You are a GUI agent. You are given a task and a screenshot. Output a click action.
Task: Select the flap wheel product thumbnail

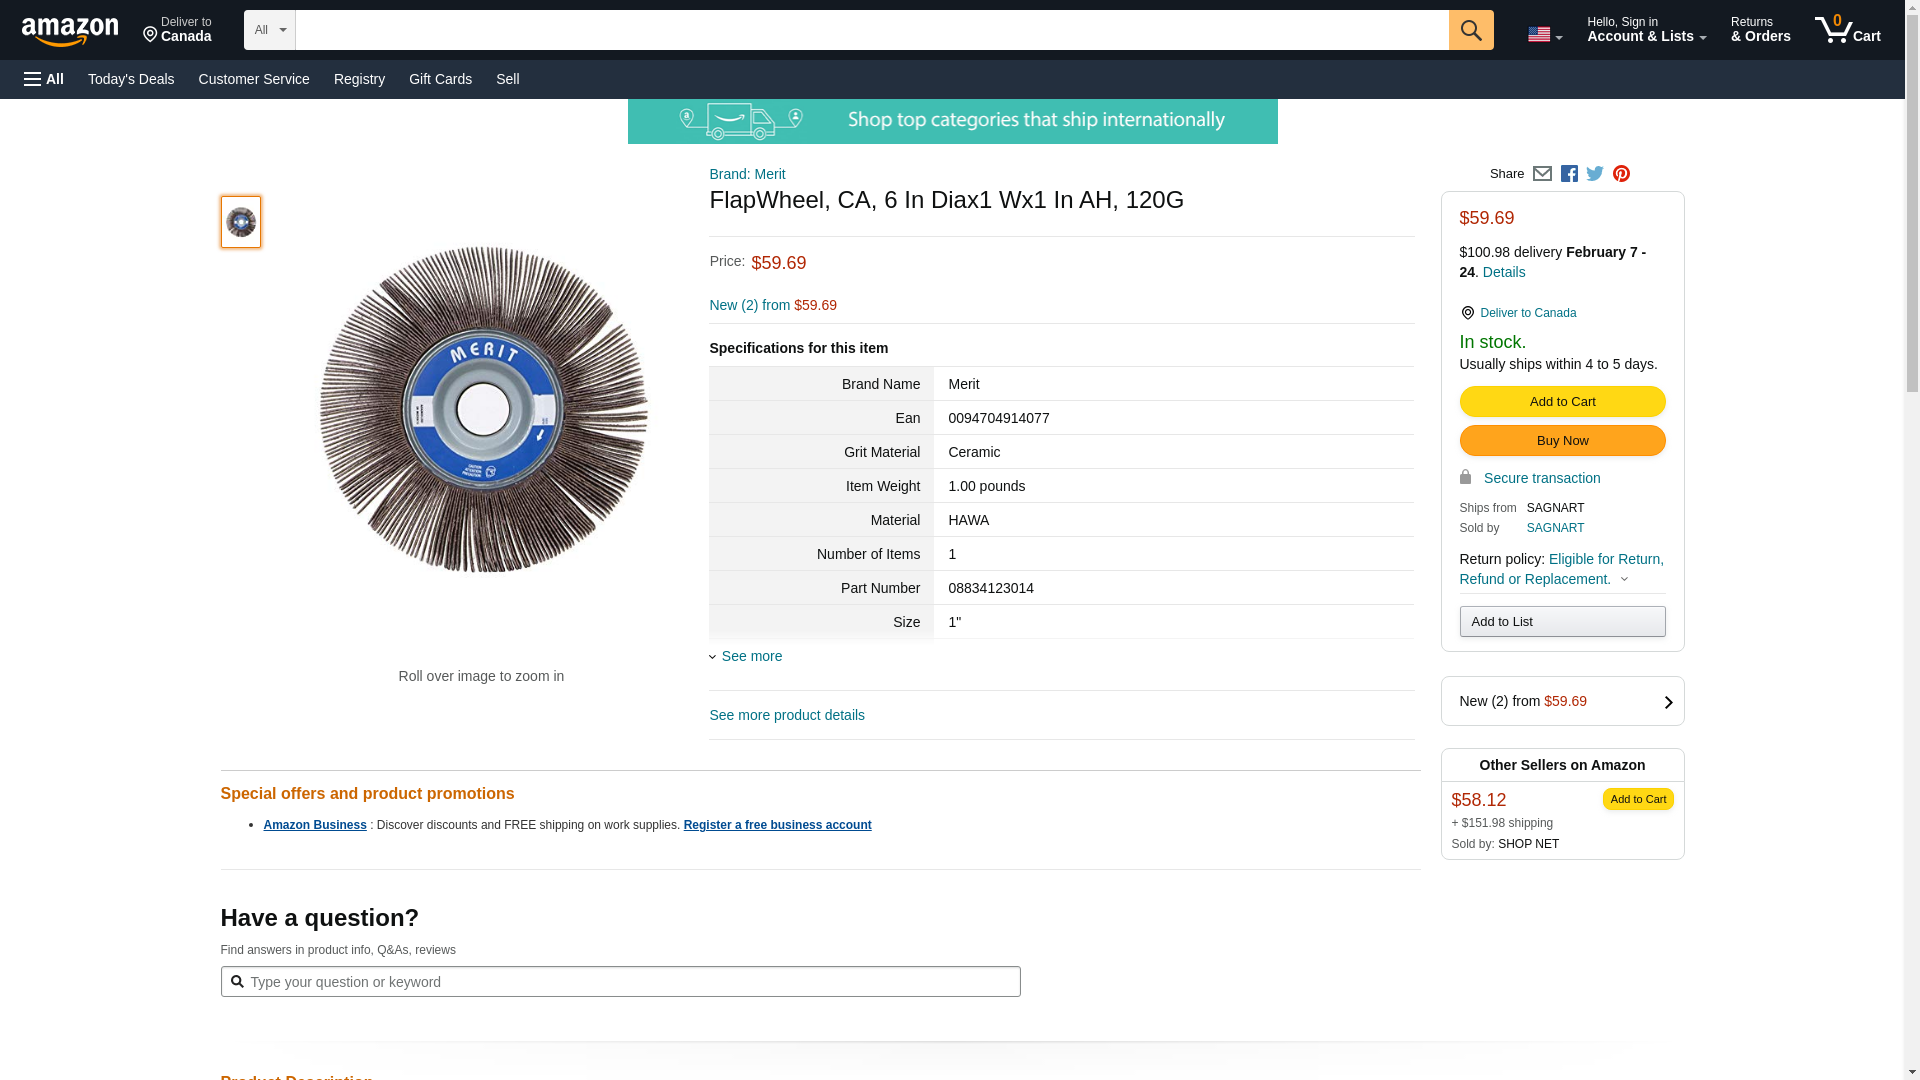point(241,222)
